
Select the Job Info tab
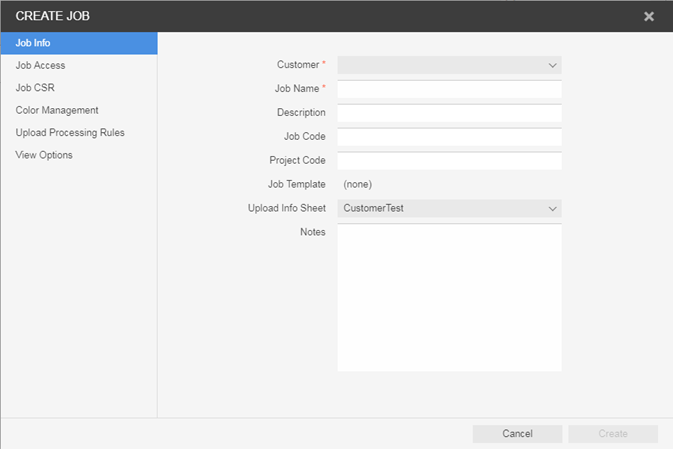[x=78, y=43]
